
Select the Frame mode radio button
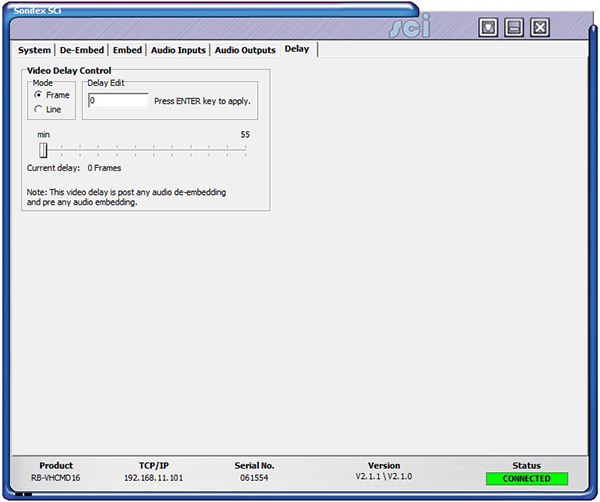[x=38, y=95]
